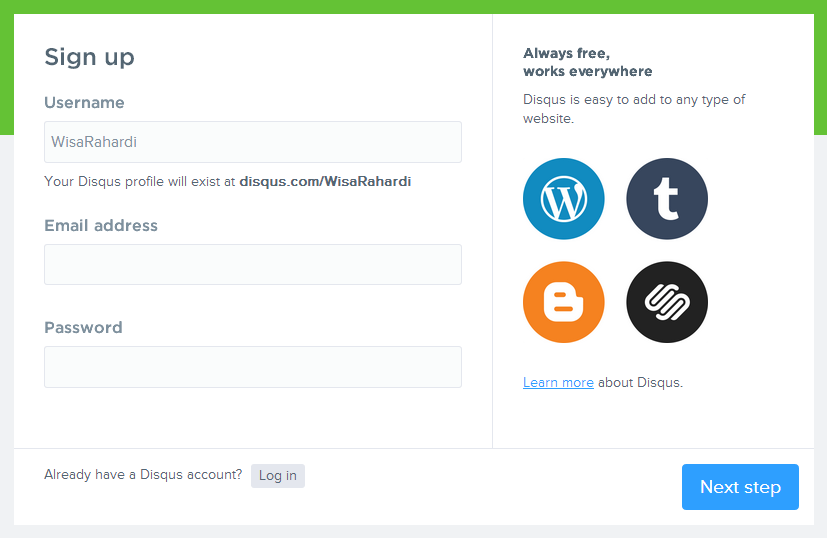The image size is (827, 538).
Task: Click the Blogger logo icon
Action: click(563, 302)
